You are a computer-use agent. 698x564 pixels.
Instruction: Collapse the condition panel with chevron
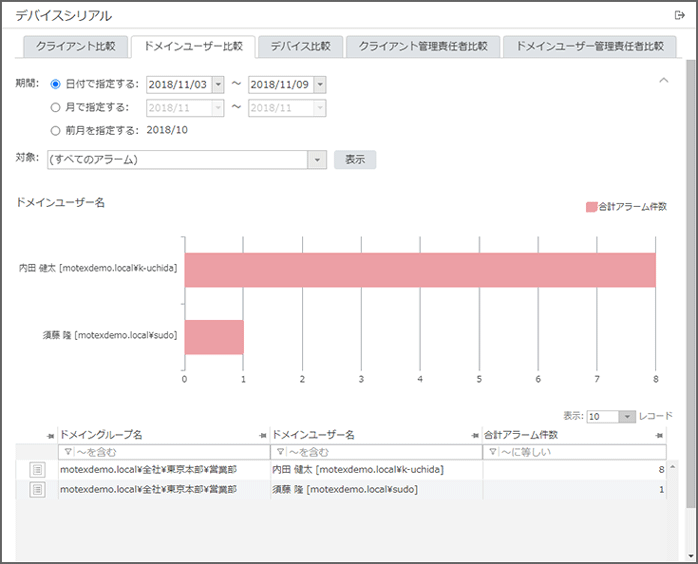click(664, 80)
